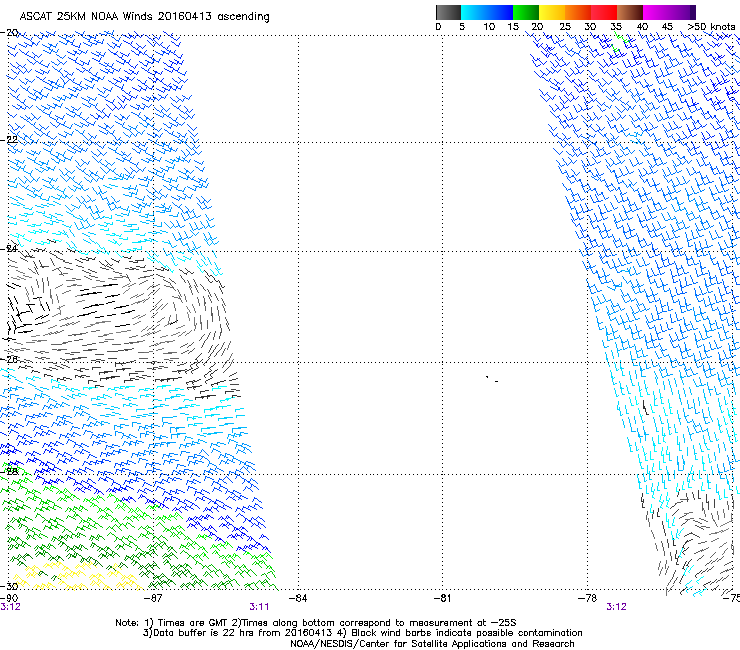Click the "-26" latitude axis label
Viewport: 740px width, 650px height.
(x=9, y=360)
